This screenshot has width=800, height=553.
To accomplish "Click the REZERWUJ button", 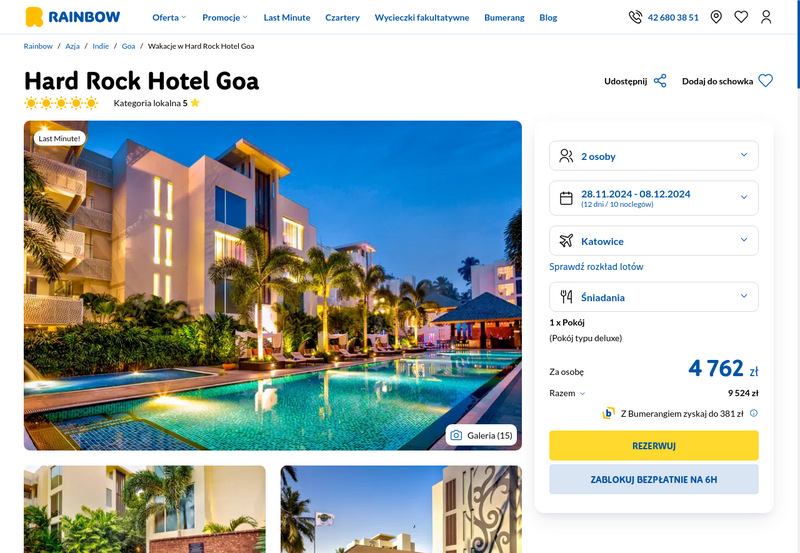I will [654, 445].
